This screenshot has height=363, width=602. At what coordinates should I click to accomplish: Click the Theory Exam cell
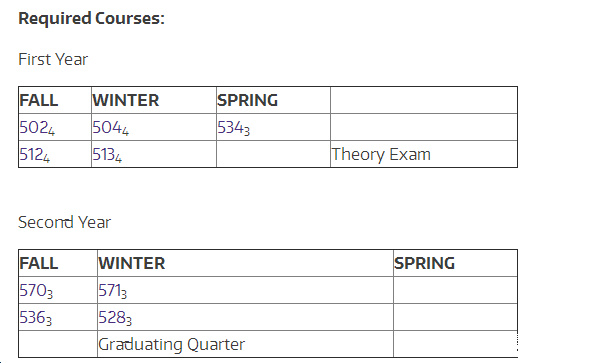(x=424, y=154)
